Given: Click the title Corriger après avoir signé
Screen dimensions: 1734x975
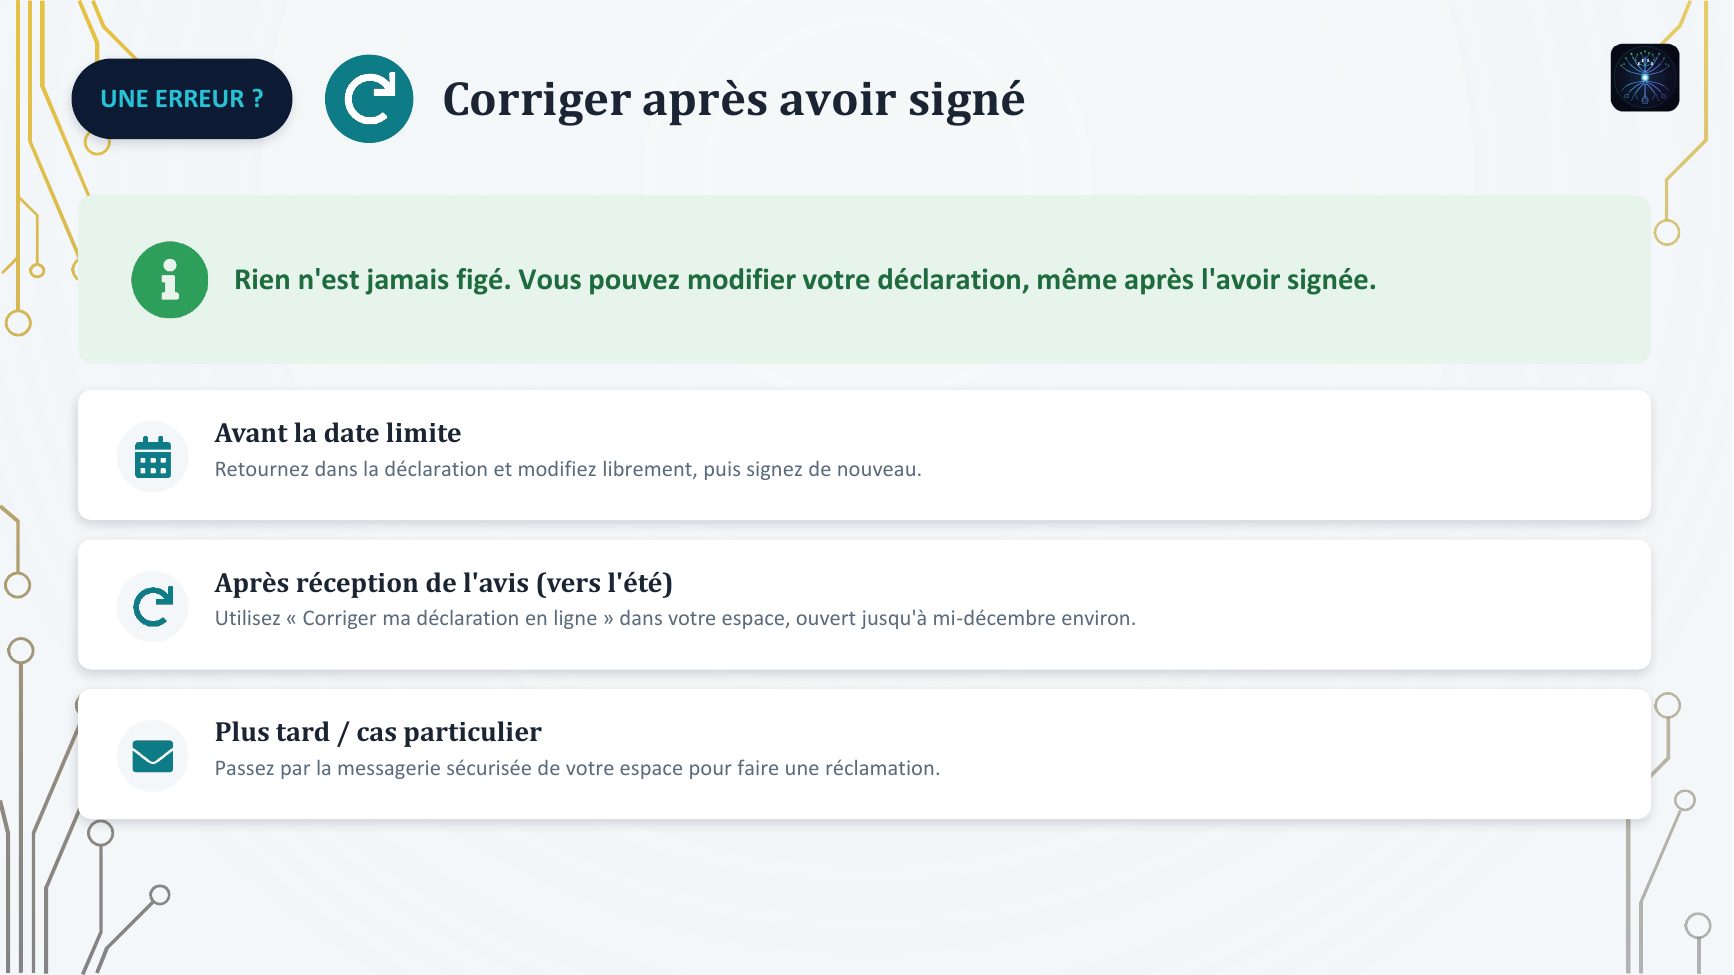Looking at the screenshot, I should [734, 99].
